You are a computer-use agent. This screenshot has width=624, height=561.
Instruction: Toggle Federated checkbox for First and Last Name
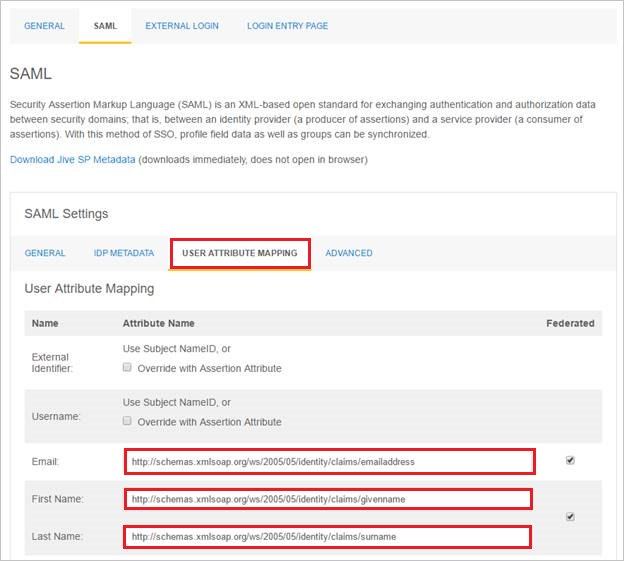(570, 517)
